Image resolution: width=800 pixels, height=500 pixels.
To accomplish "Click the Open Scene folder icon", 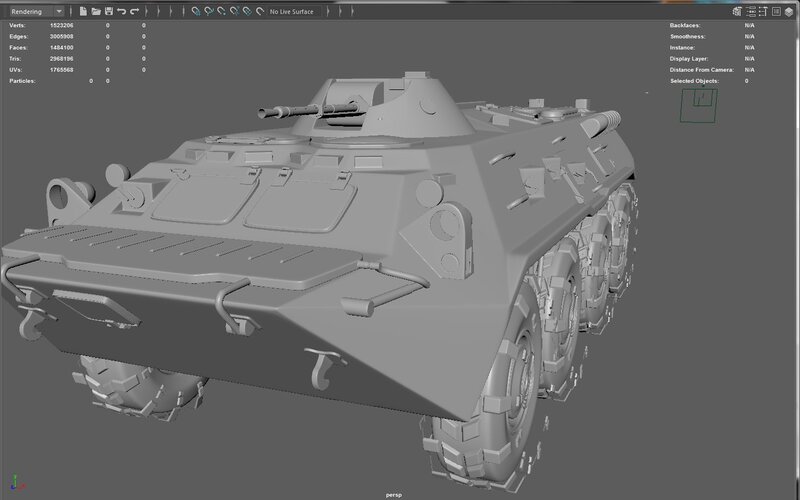I will click(95, 11).
